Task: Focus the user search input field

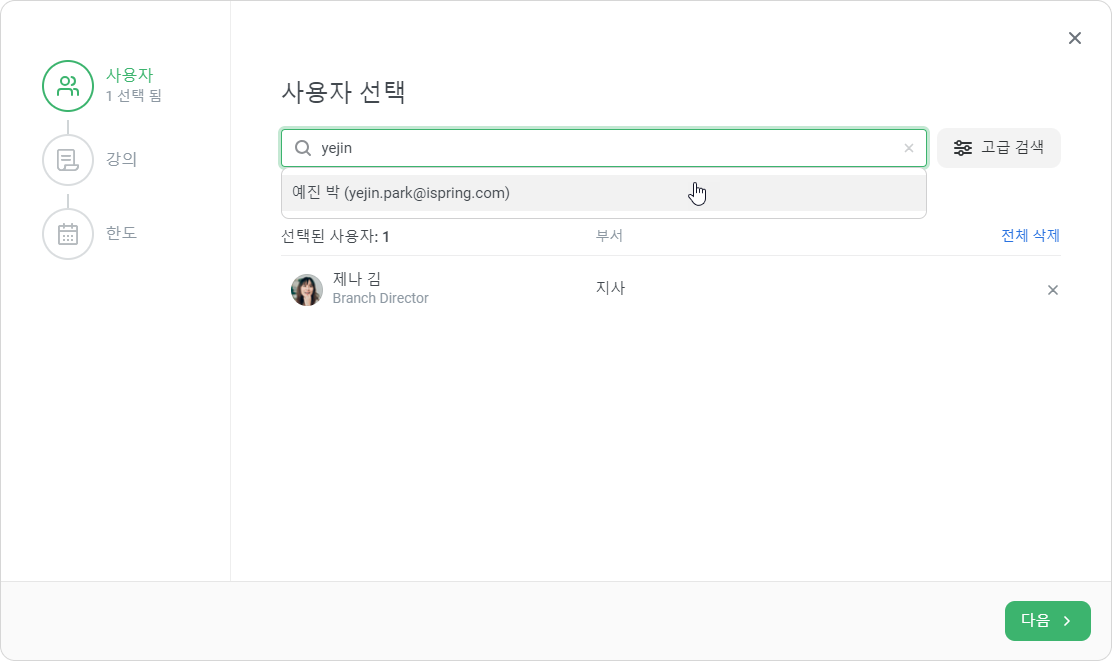Action: [604, 148]
